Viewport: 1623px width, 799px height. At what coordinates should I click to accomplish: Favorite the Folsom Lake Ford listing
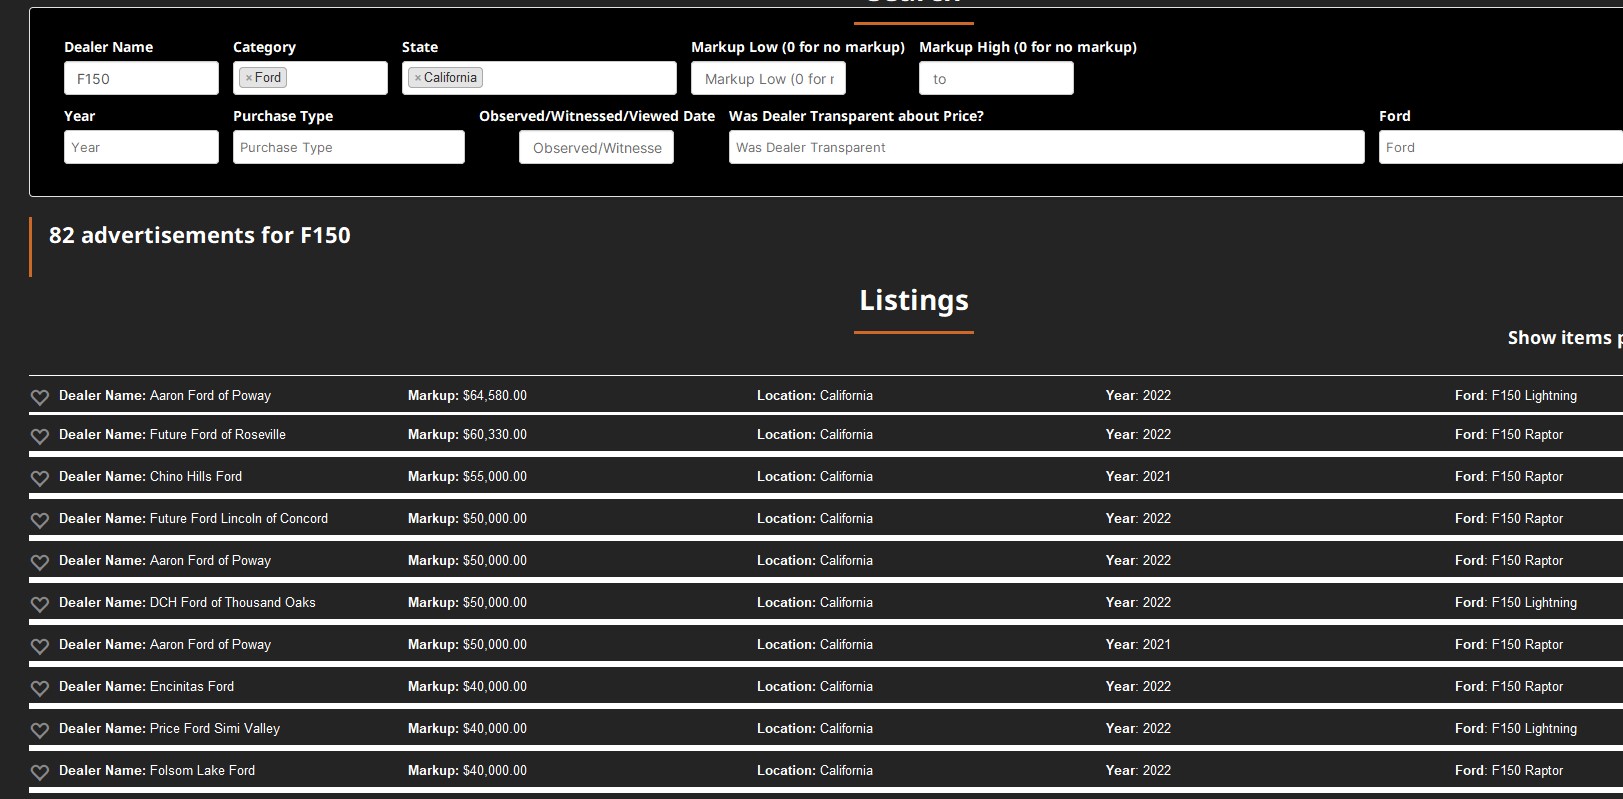tap(40, 772)
